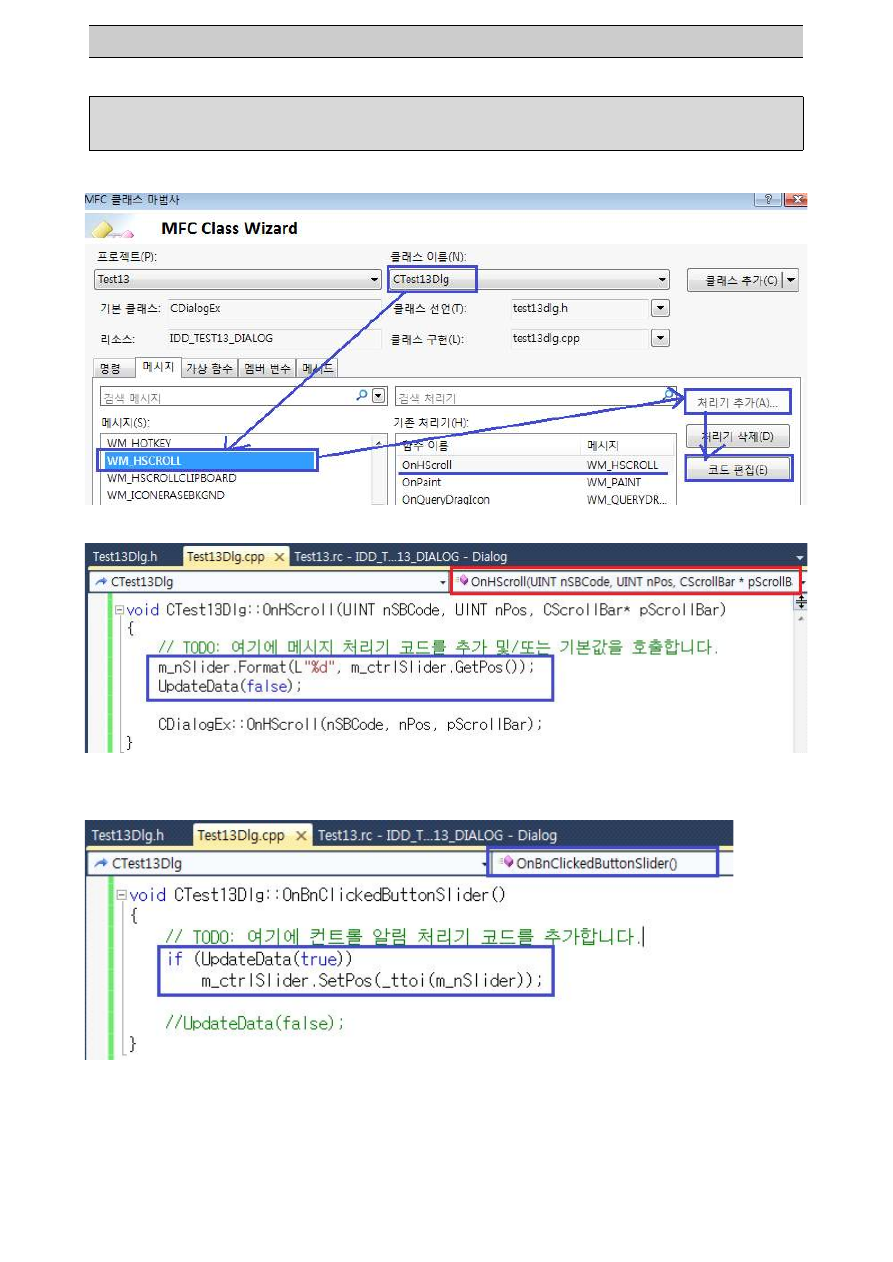Image resolution: width=893 pixels, height=1262 pixels.
Task: Click the help question mark icon in wizard title bar
Action: tap(769, 201)
